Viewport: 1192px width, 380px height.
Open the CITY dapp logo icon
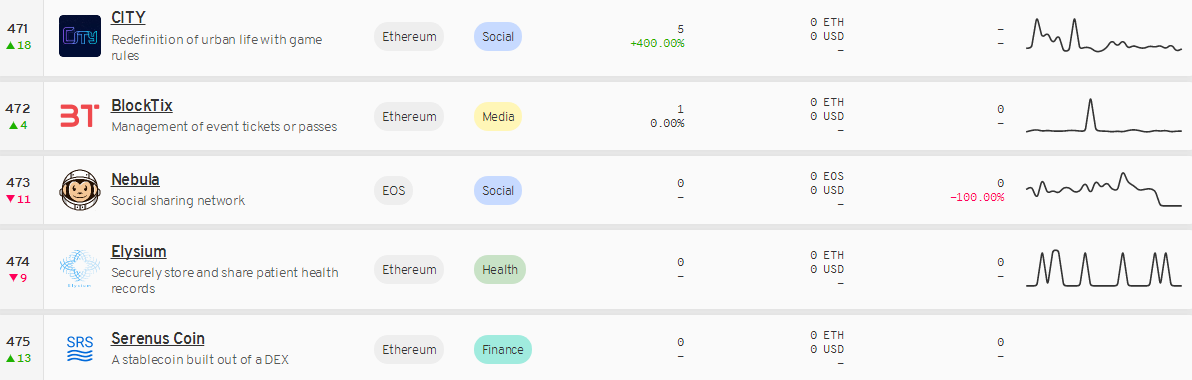[80, 36]
